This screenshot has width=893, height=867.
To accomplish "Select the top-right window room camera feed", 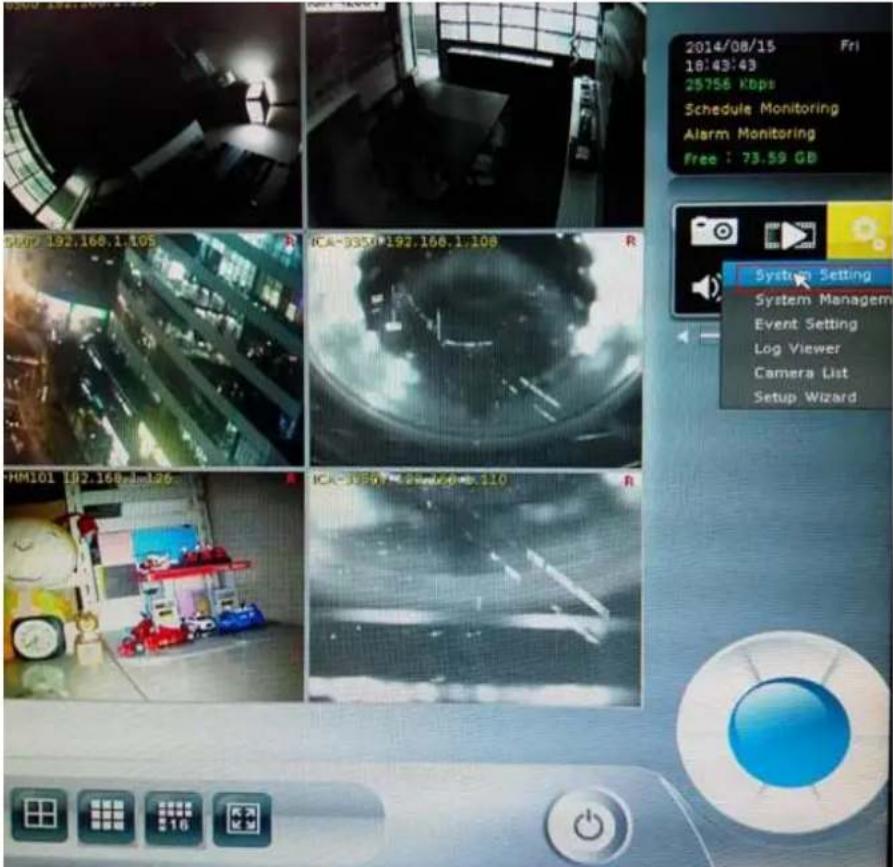I will click(x=476, y=114).
